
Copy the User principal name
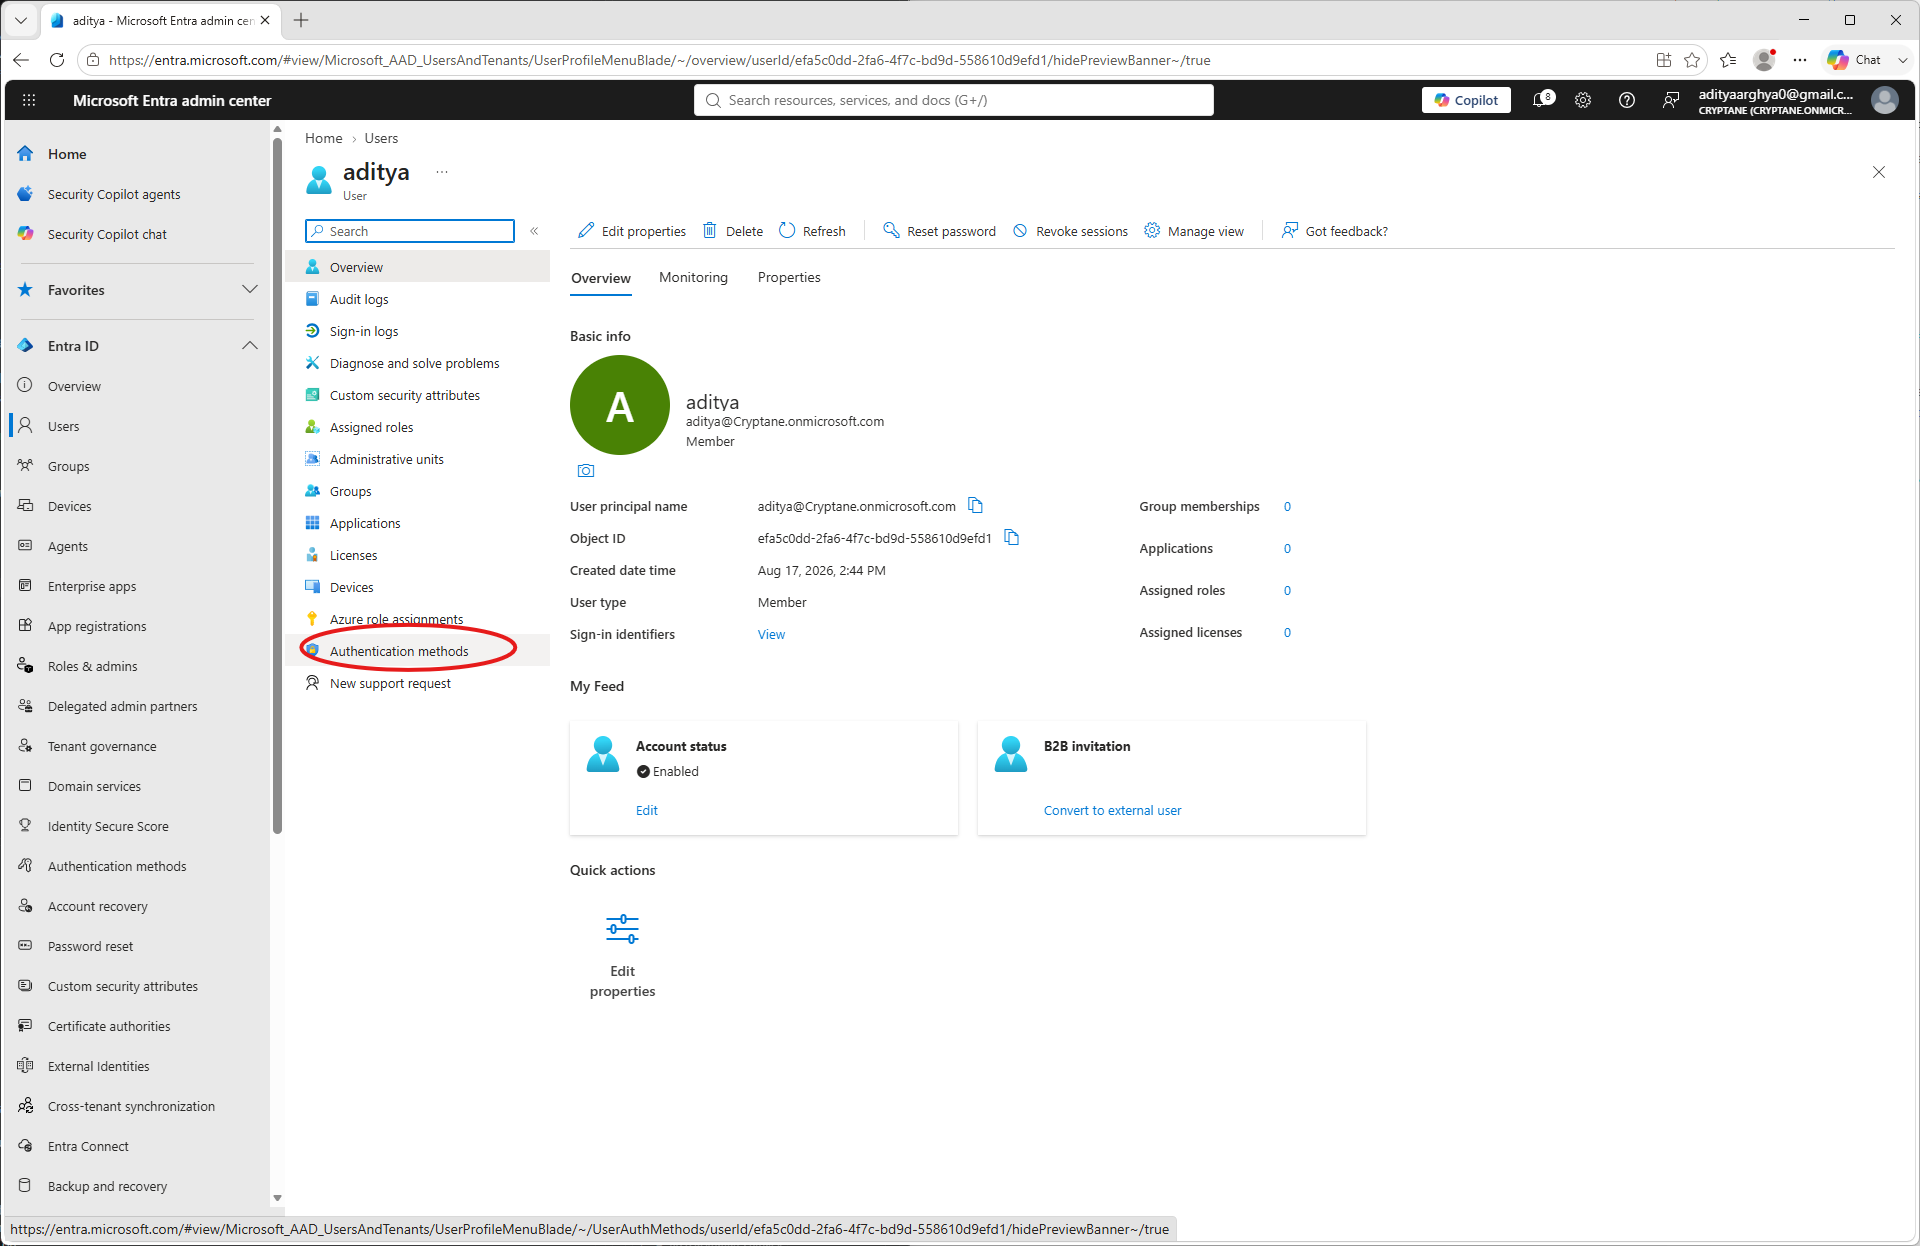click(x=976, y=506)
